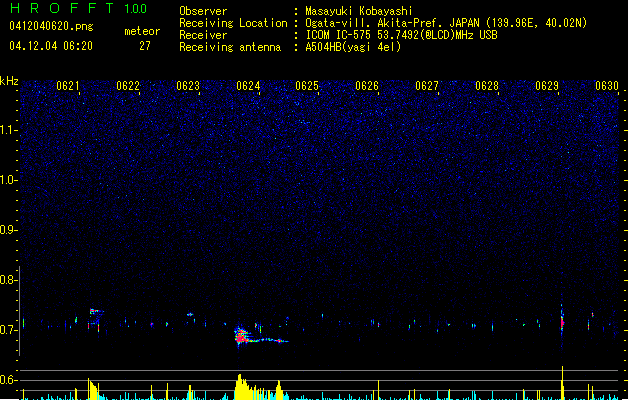
Task: Click observer name Masayuki Kobayashi
Action: [359, 11]
